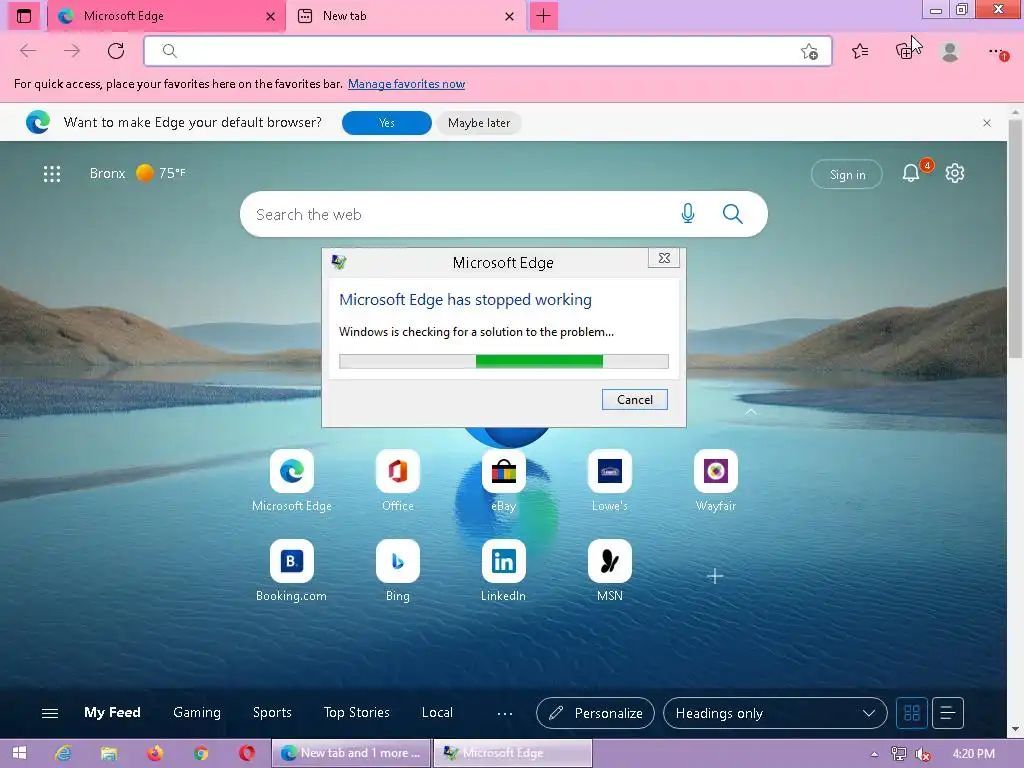This screenshot has height=768, width=1024.
Task: Switch feed to grid view layout
Action: pos(912,713)
